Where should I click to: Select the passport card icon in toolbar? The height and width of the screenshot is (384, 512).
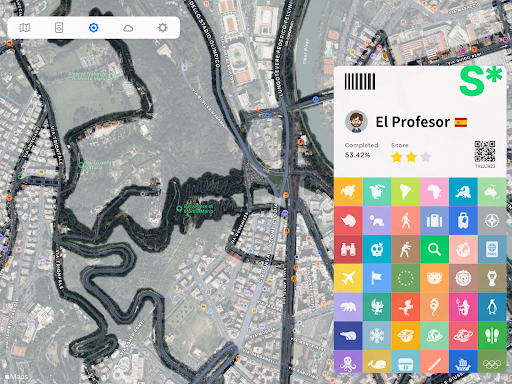59,28
